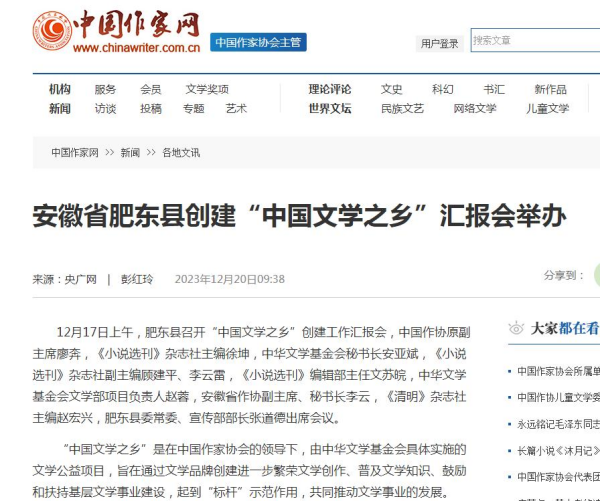600x501 pixels.
Task: Open the 理论评论 section
Action: (x=330, y=89)
